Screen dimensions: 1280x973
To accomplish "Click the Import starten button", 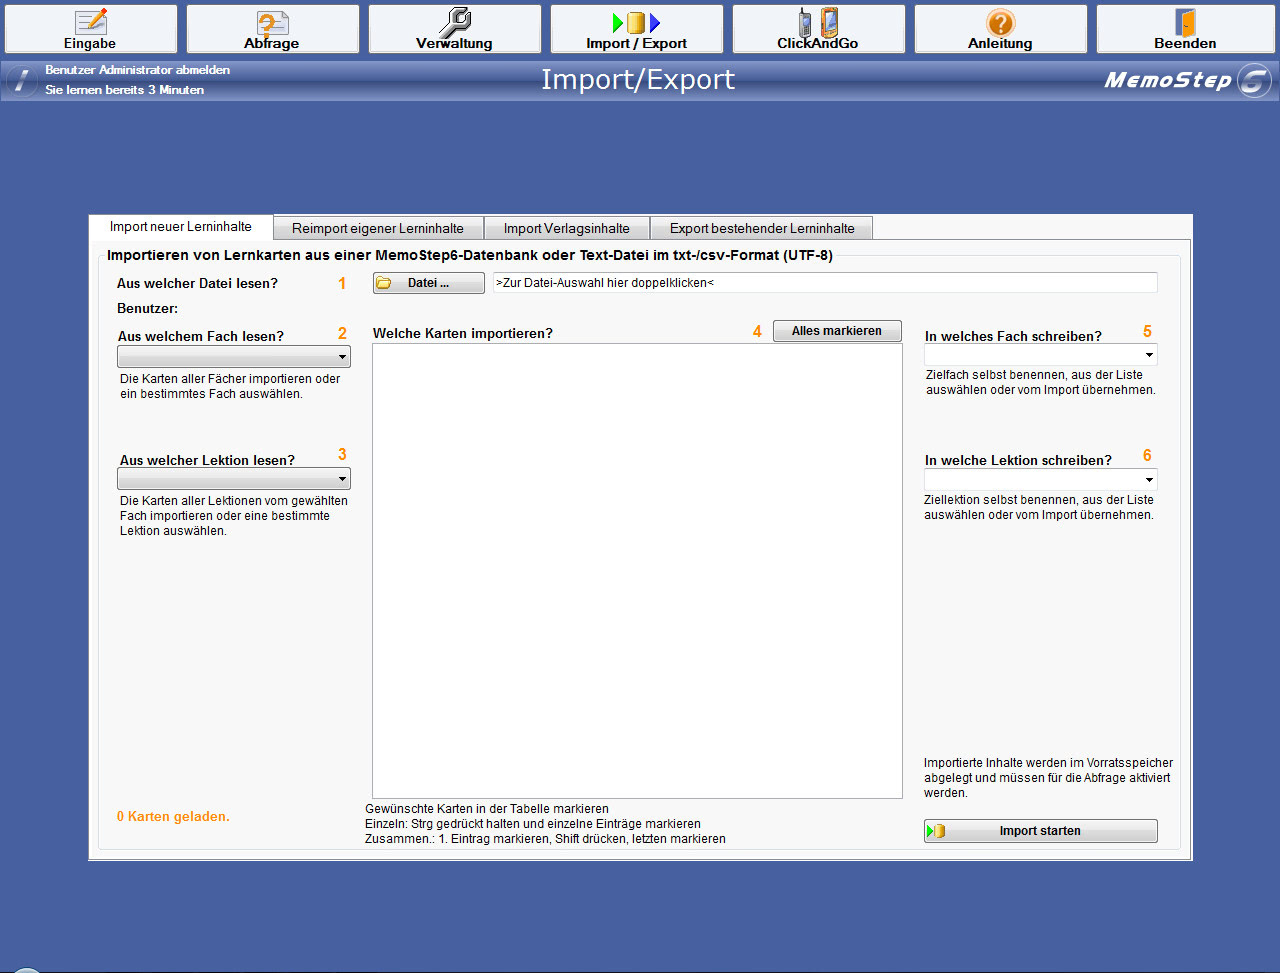I will click(x=1040, y=831).
